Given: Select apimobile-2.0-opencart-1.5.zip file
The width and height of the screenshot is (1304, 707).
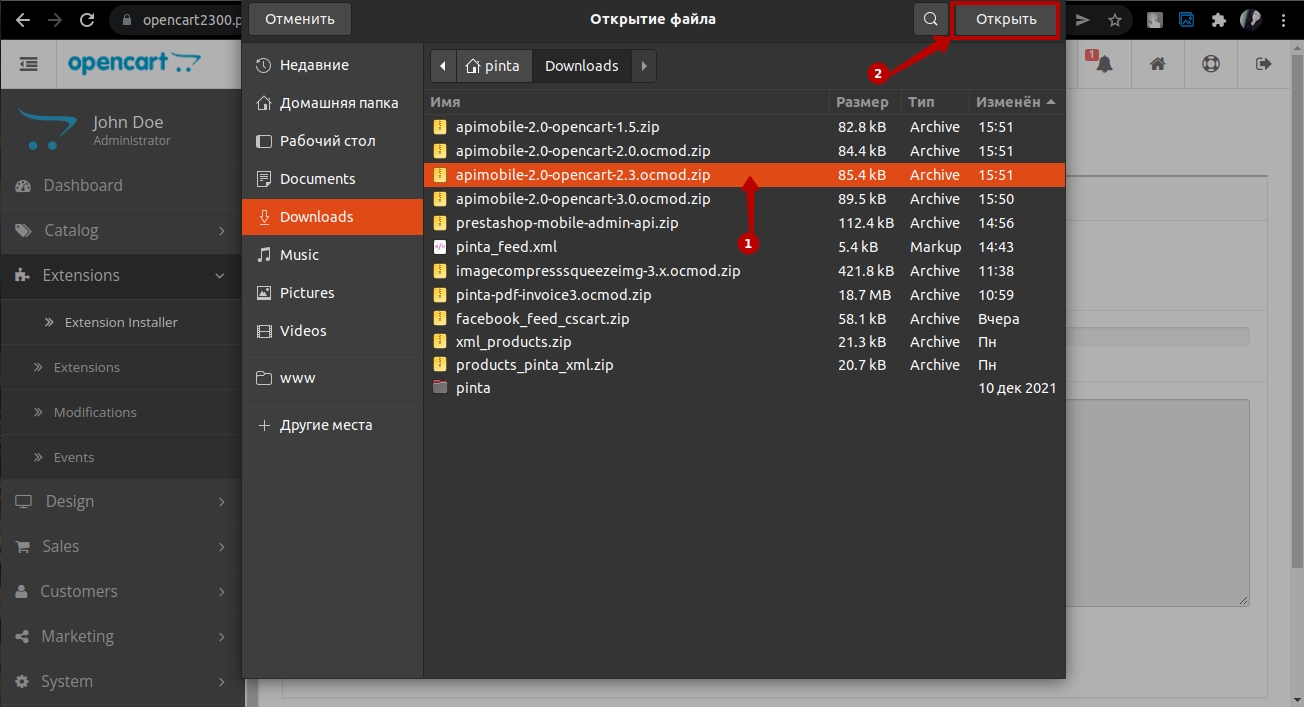Looking at the screenshot, I should point(744,127).
